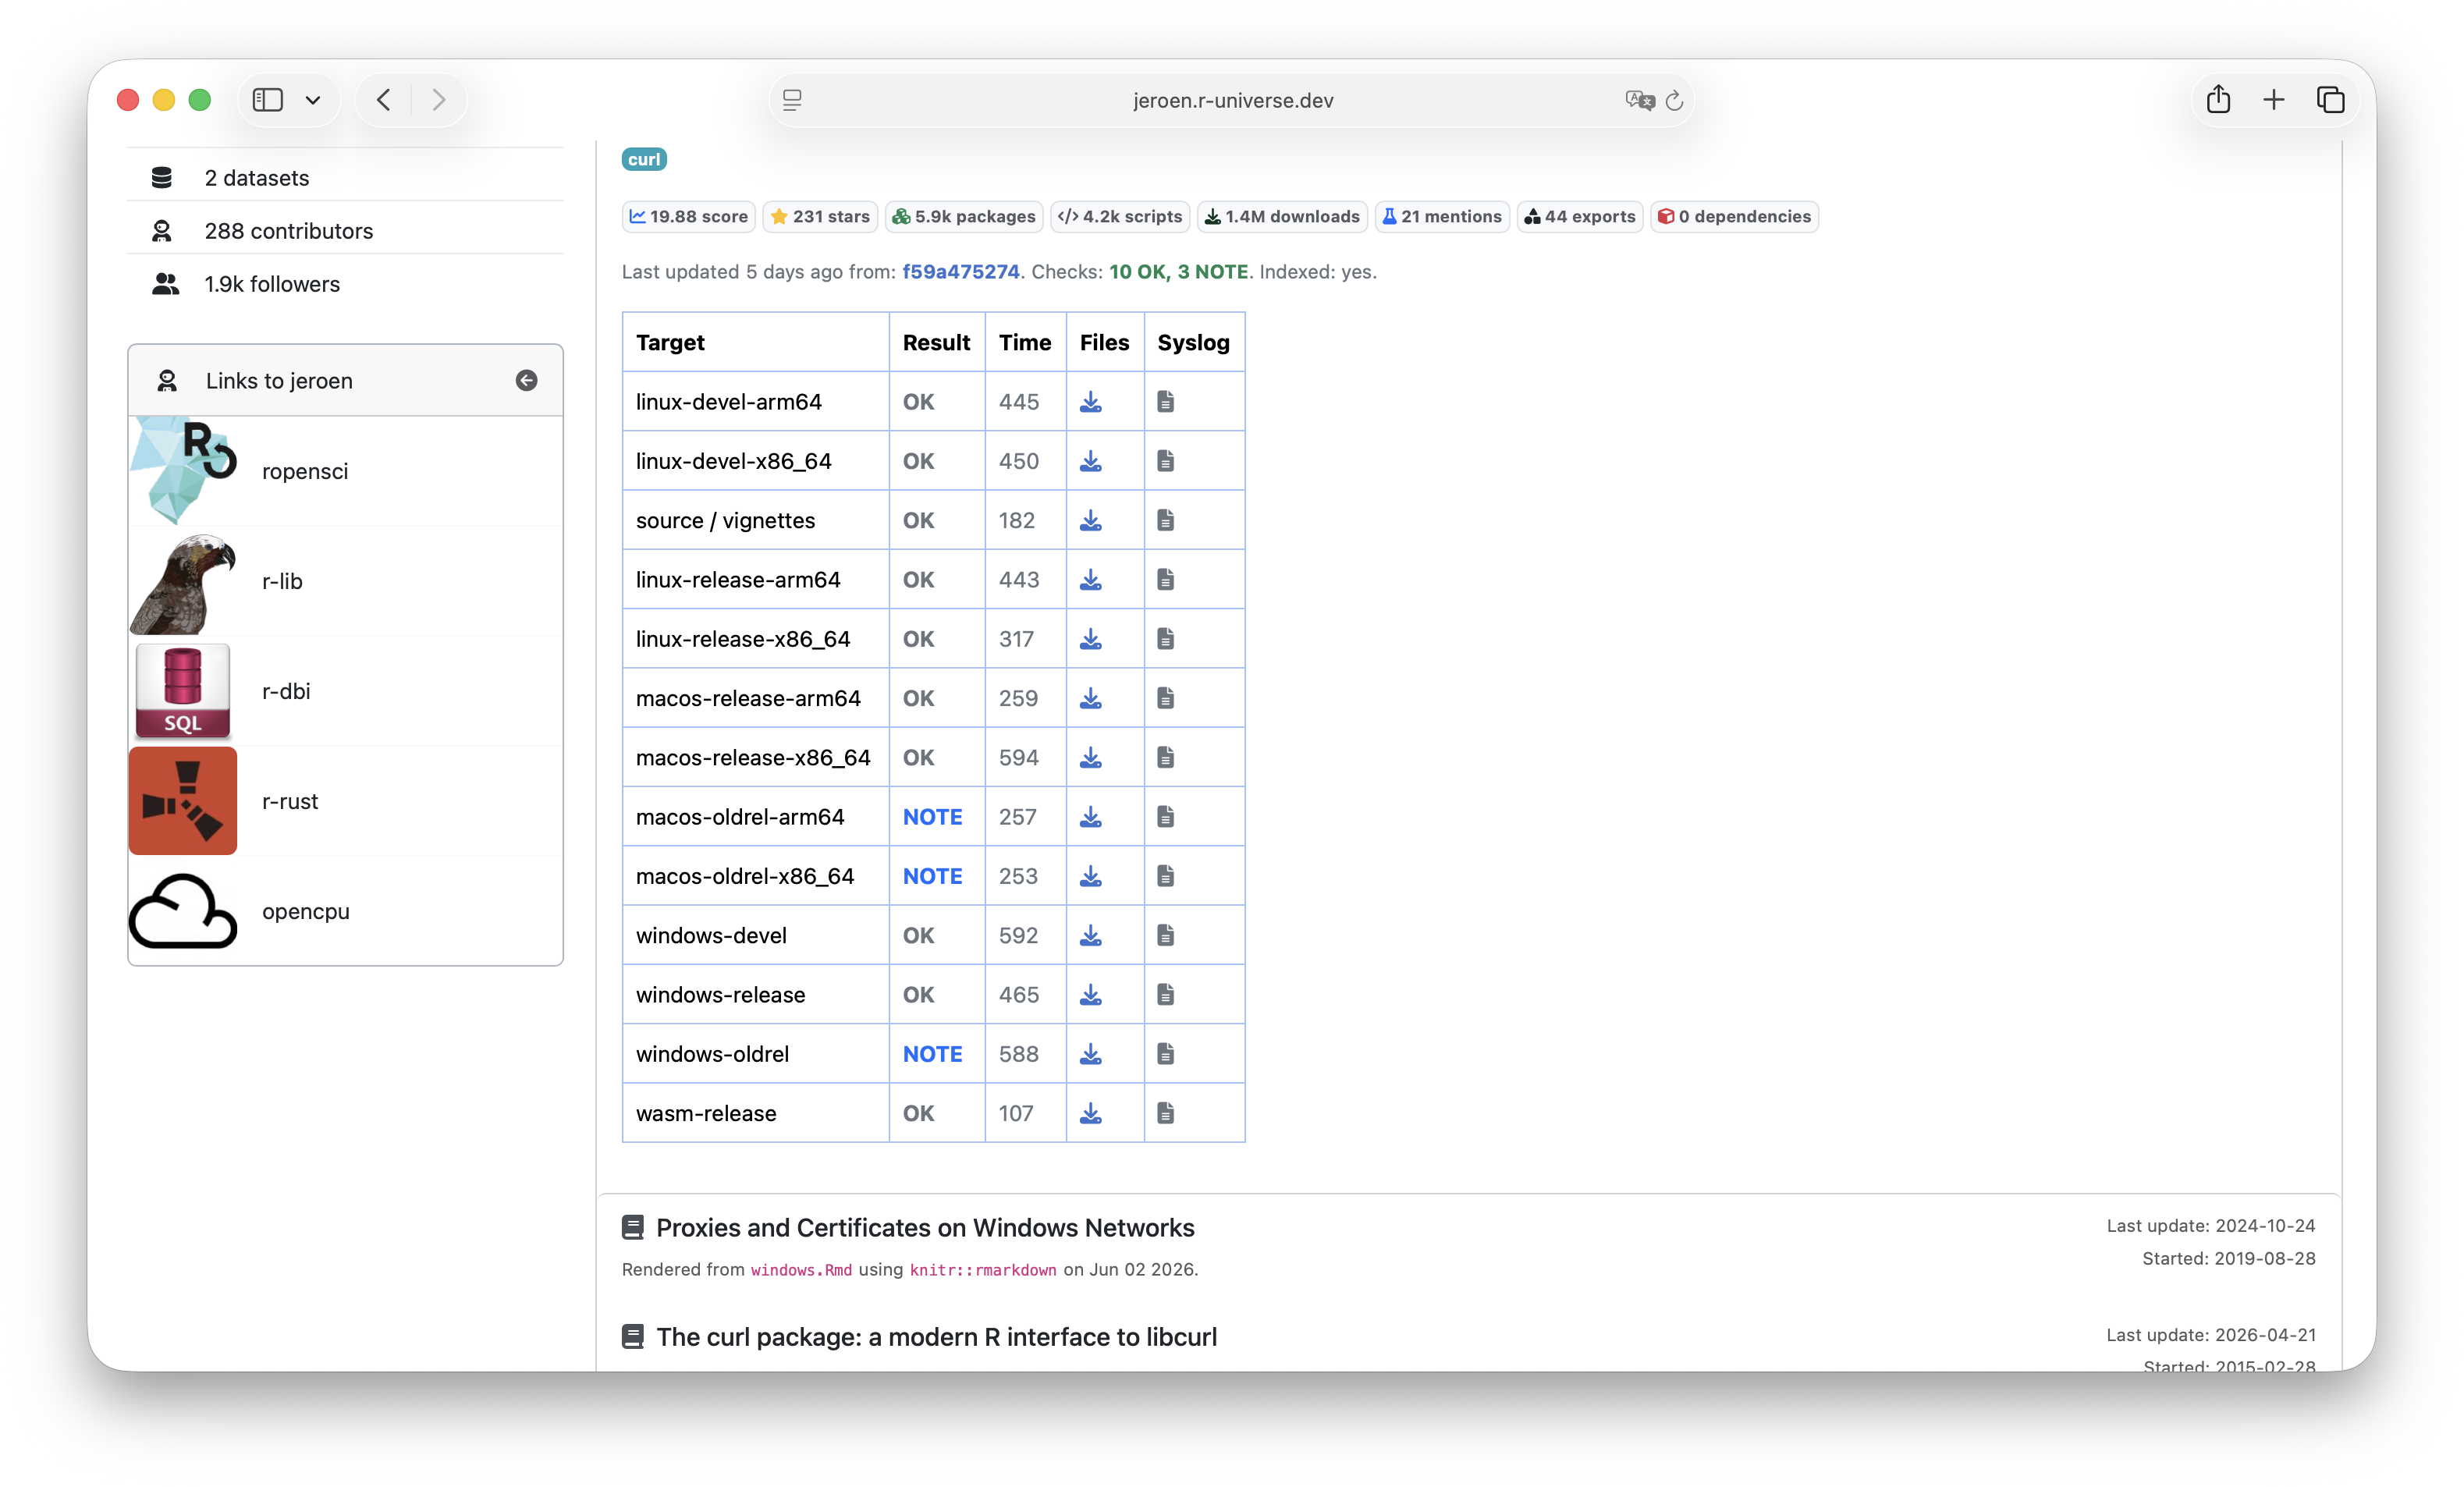Click the 44 exports badge
The height and width of the screenshot is (1487, 2464).
(x=1580, y=216)
